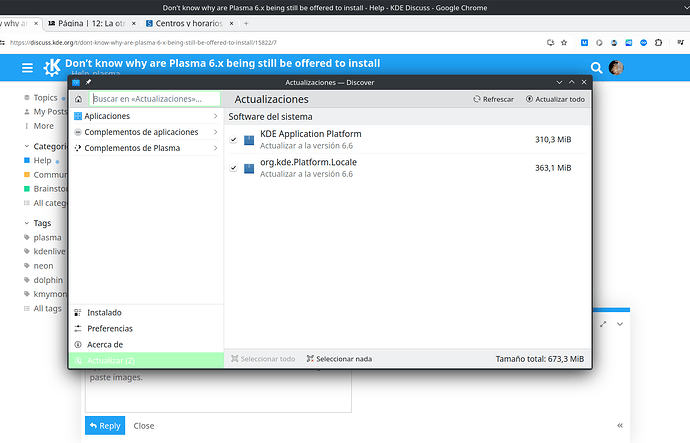Click Seleccionar nada in Discover footer
690x443 pixels.
click(x=339, y=359)
